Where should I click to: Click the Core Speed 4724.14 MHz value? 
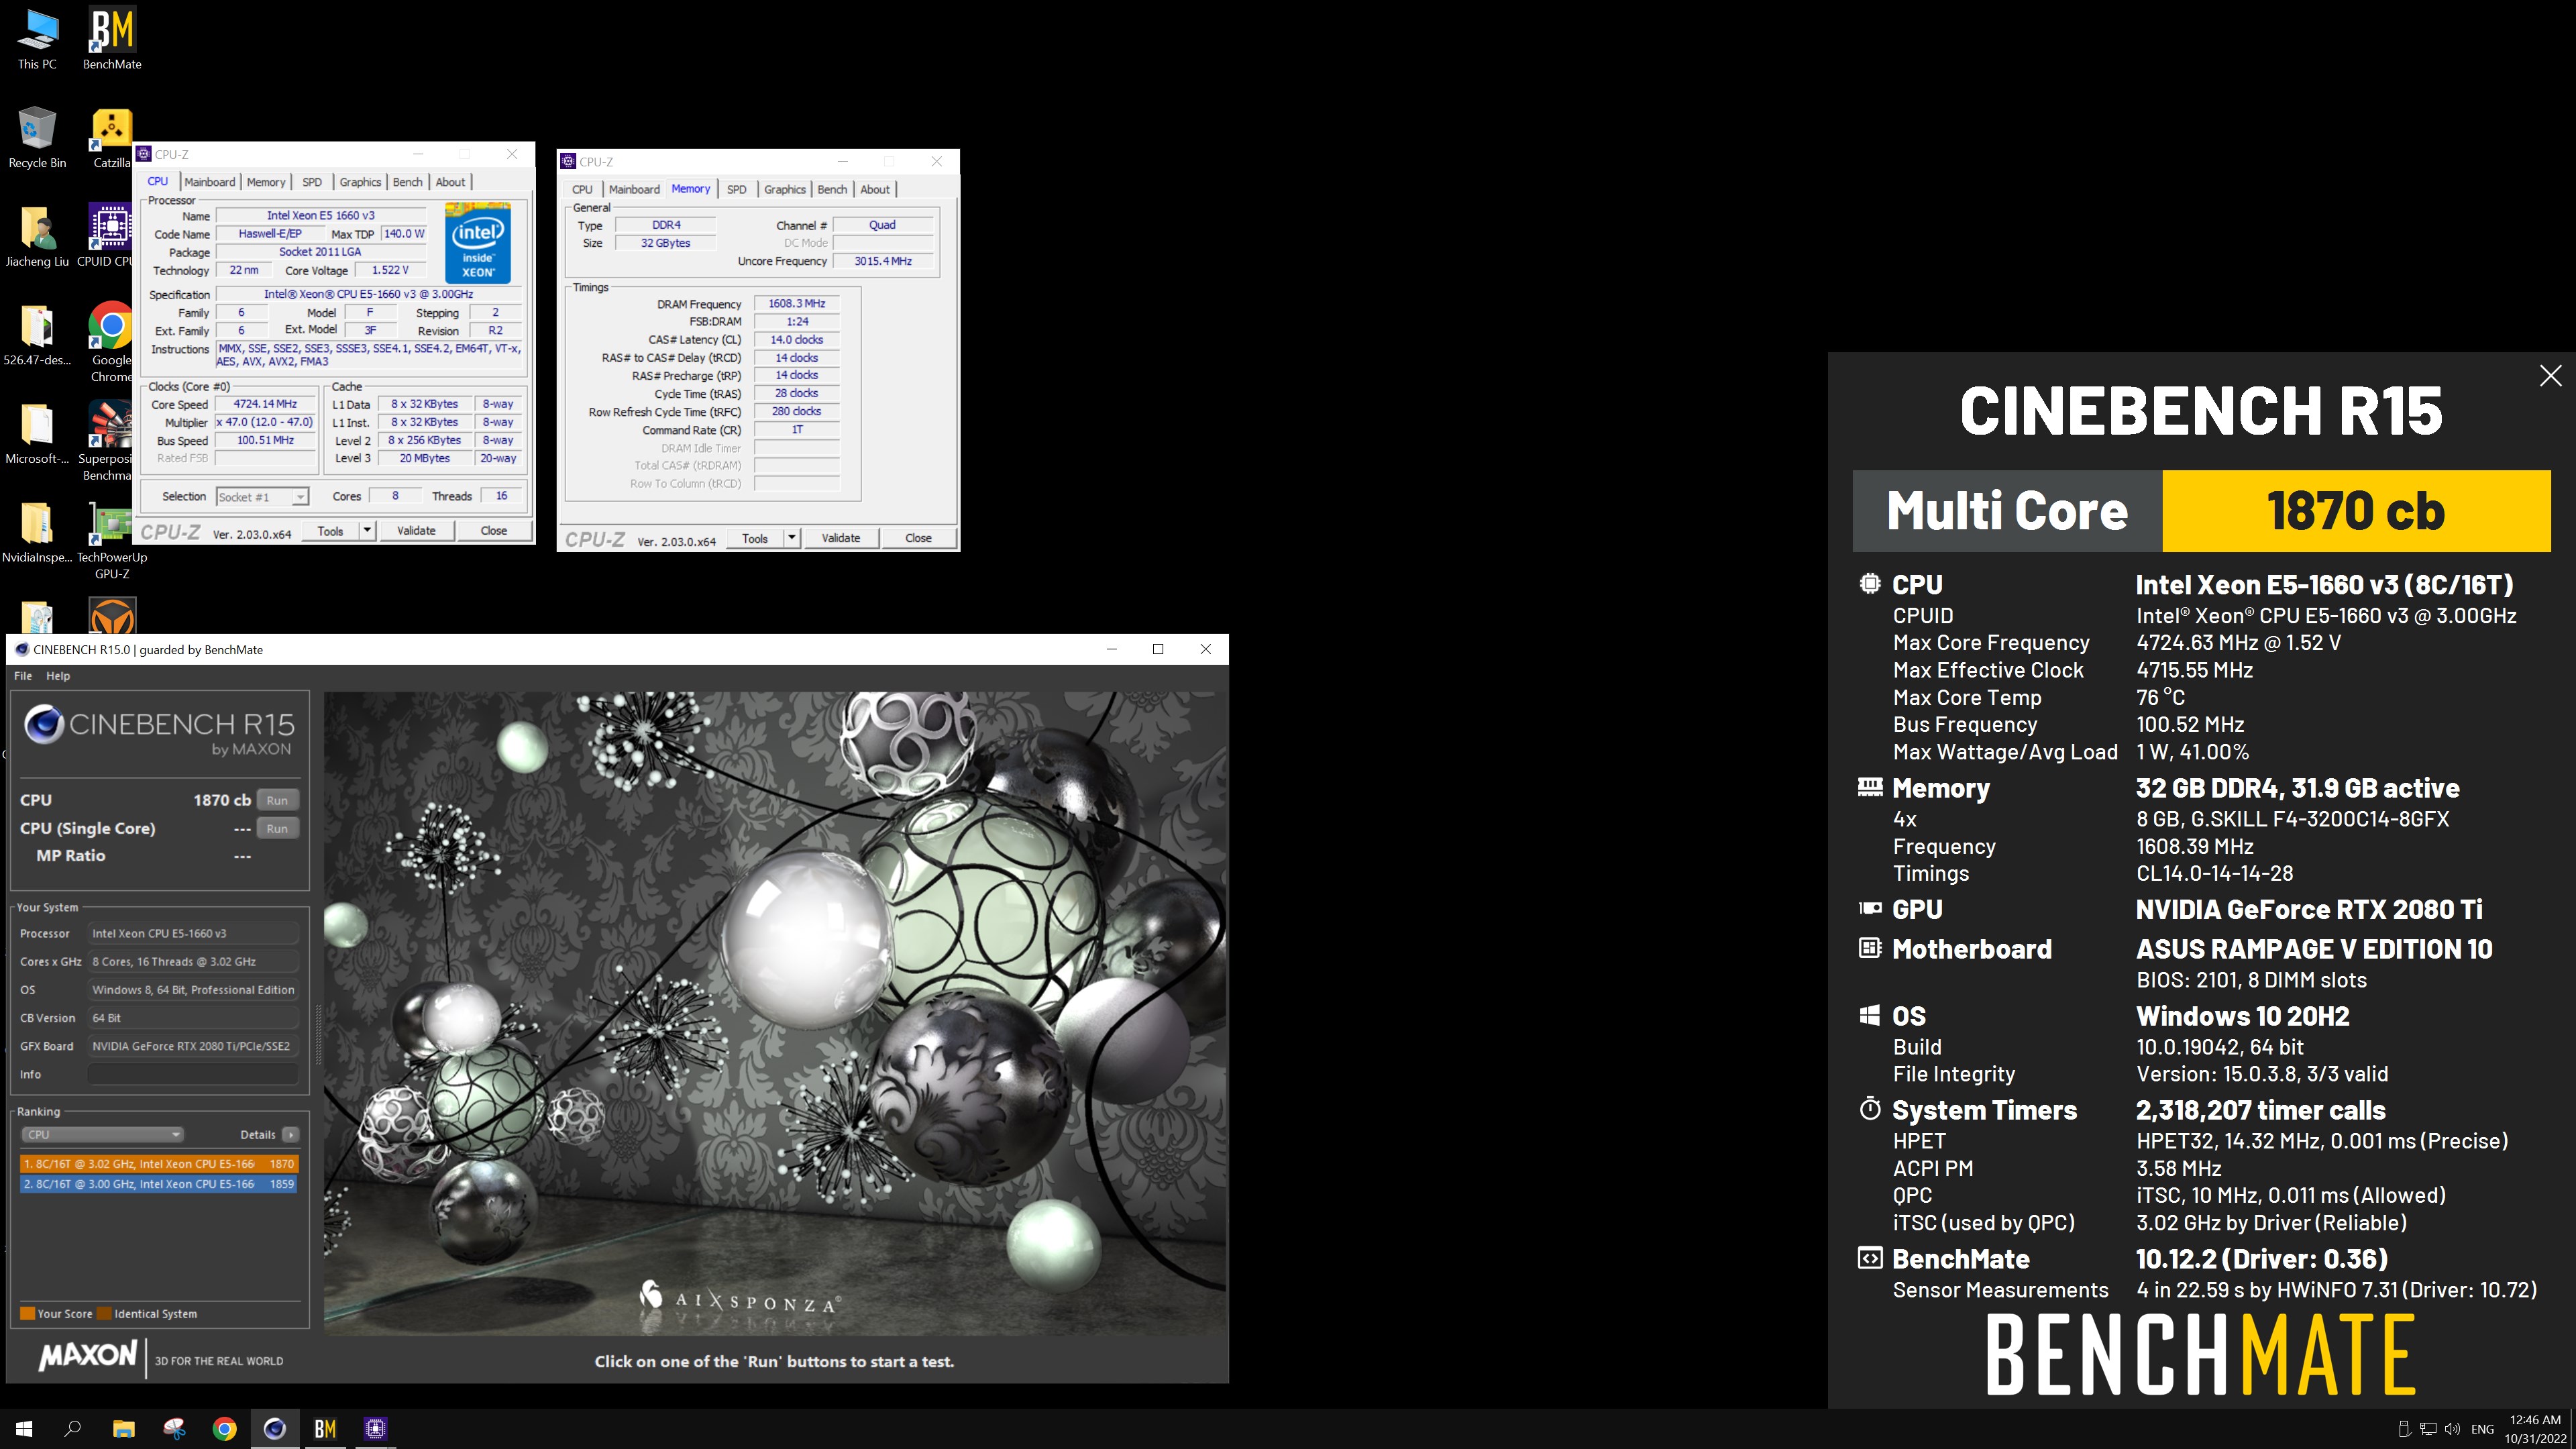coord(265,404)
